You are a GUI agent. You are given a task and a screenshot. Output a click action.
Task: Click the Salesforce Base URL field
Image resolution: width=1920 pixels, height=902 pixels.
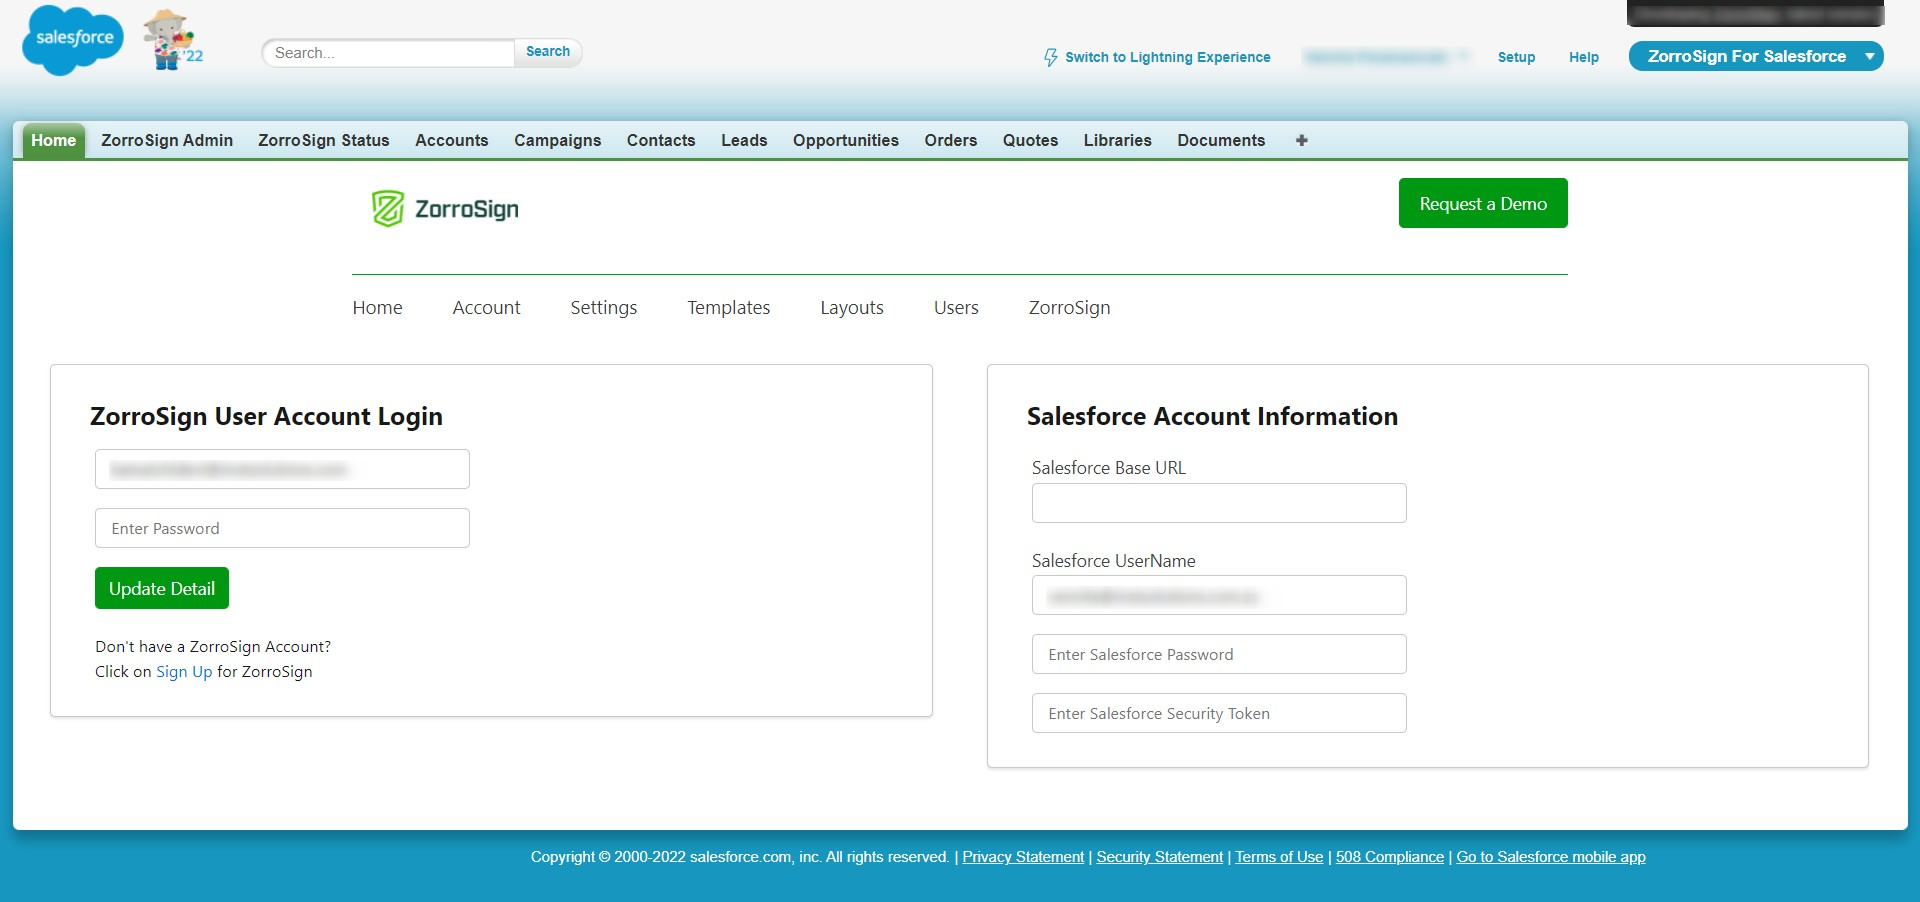point(1219,503)
